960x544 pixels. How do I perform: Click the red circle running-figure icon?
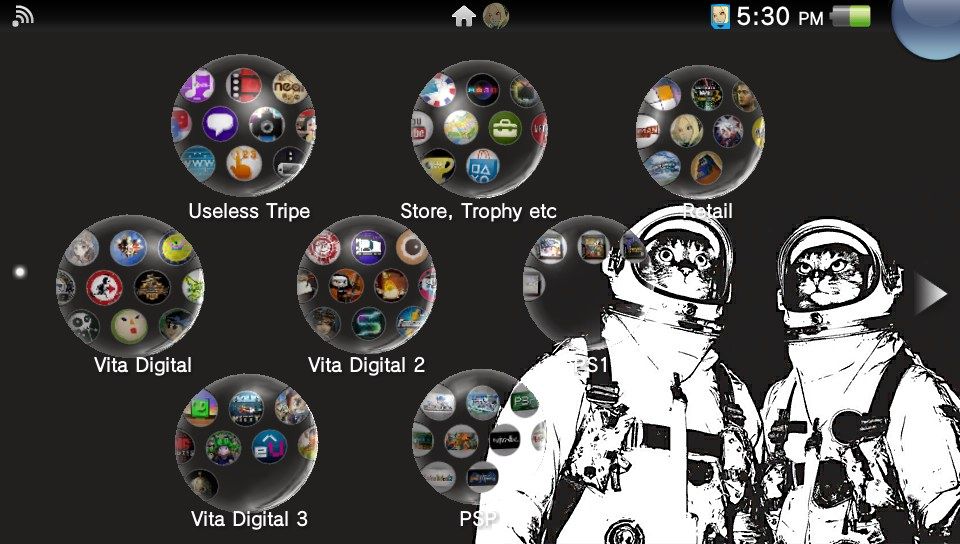[x=104, y=288]
